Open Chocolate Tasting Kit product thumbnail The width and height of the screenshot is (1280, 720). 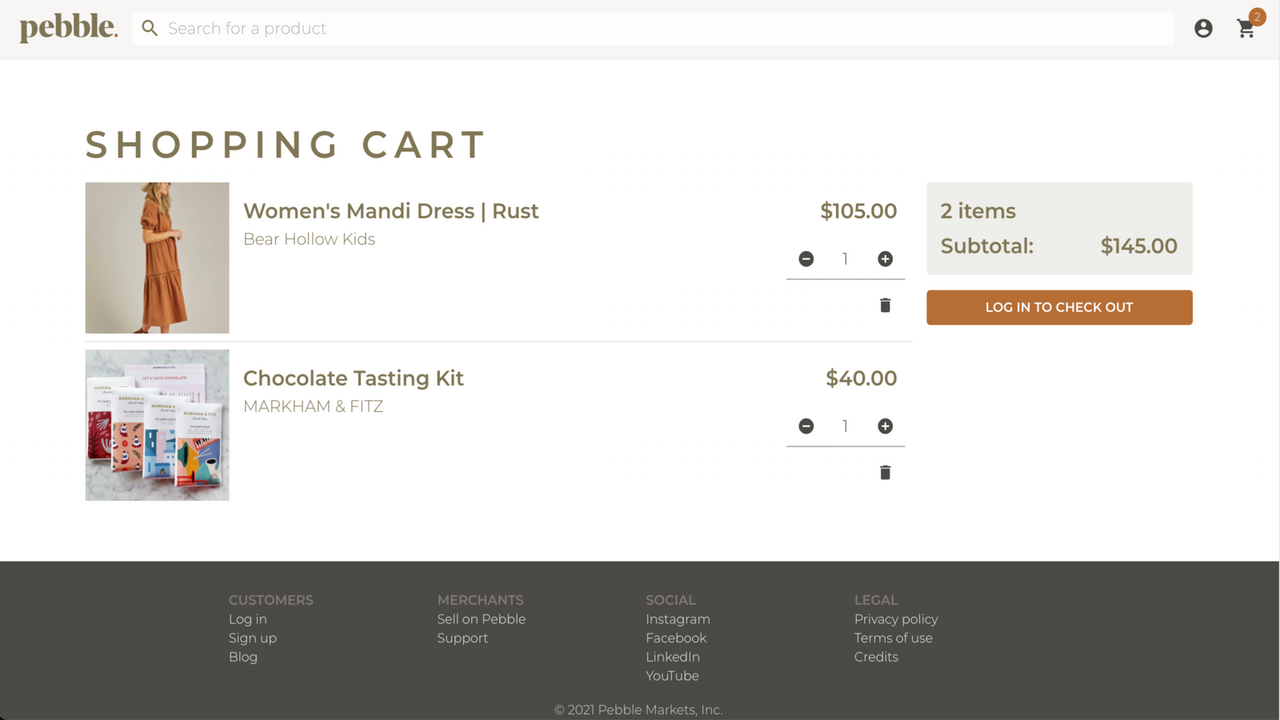[x=157, y=425]
